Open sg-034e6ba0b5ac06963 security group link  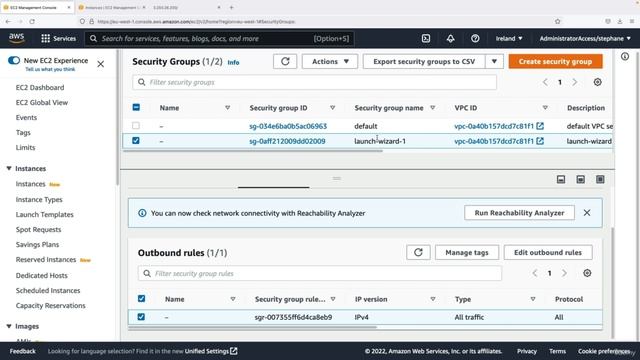coord(288,126)
